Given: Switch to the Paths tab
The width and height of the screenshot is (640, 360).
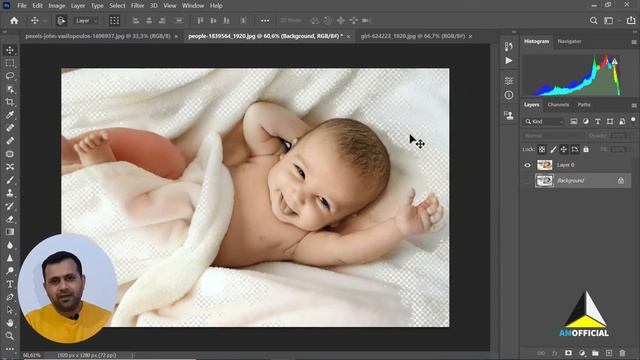Looking at the screenshot, I should (x=584, y=105).
